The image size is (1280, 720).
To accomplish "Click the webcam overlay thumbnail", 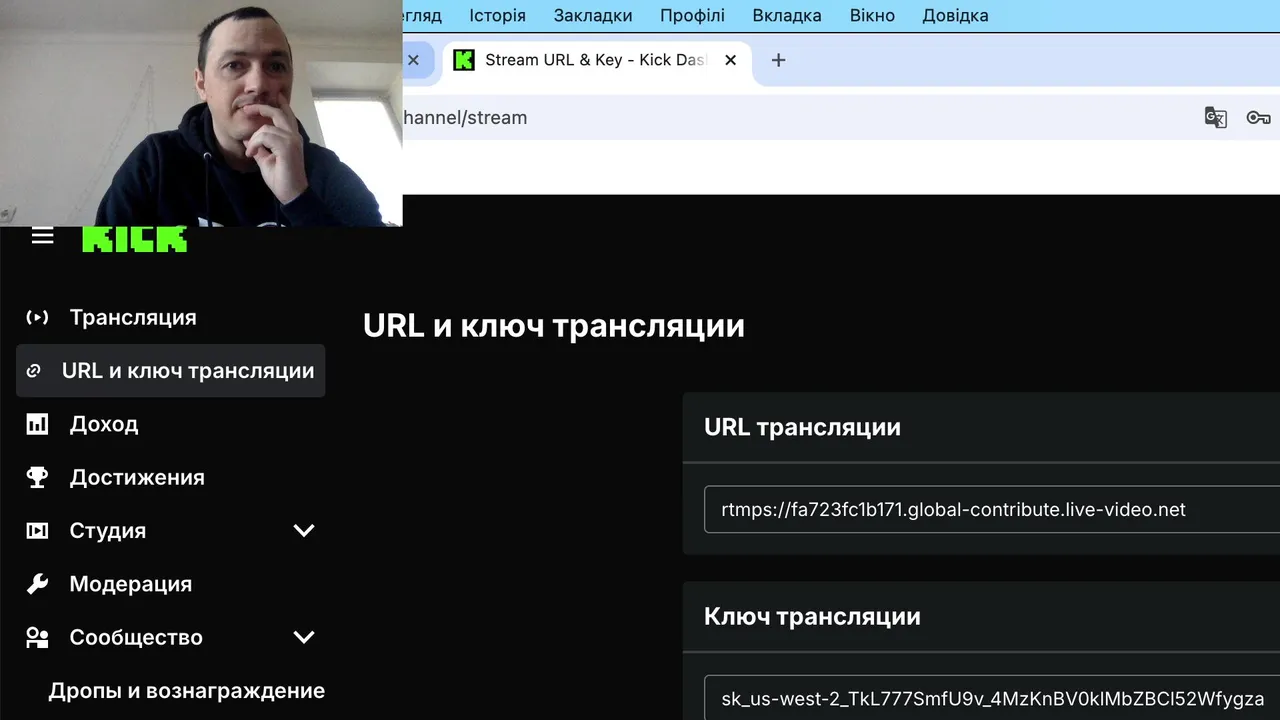I will pos(201,113).
